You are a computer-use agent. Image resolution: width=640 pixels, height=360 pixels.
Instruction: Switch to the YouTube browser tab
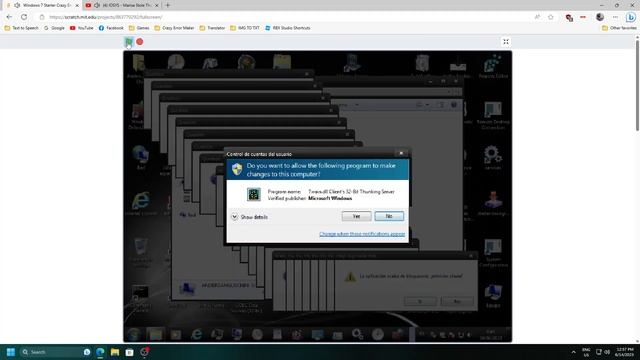(x=122, y=5)
